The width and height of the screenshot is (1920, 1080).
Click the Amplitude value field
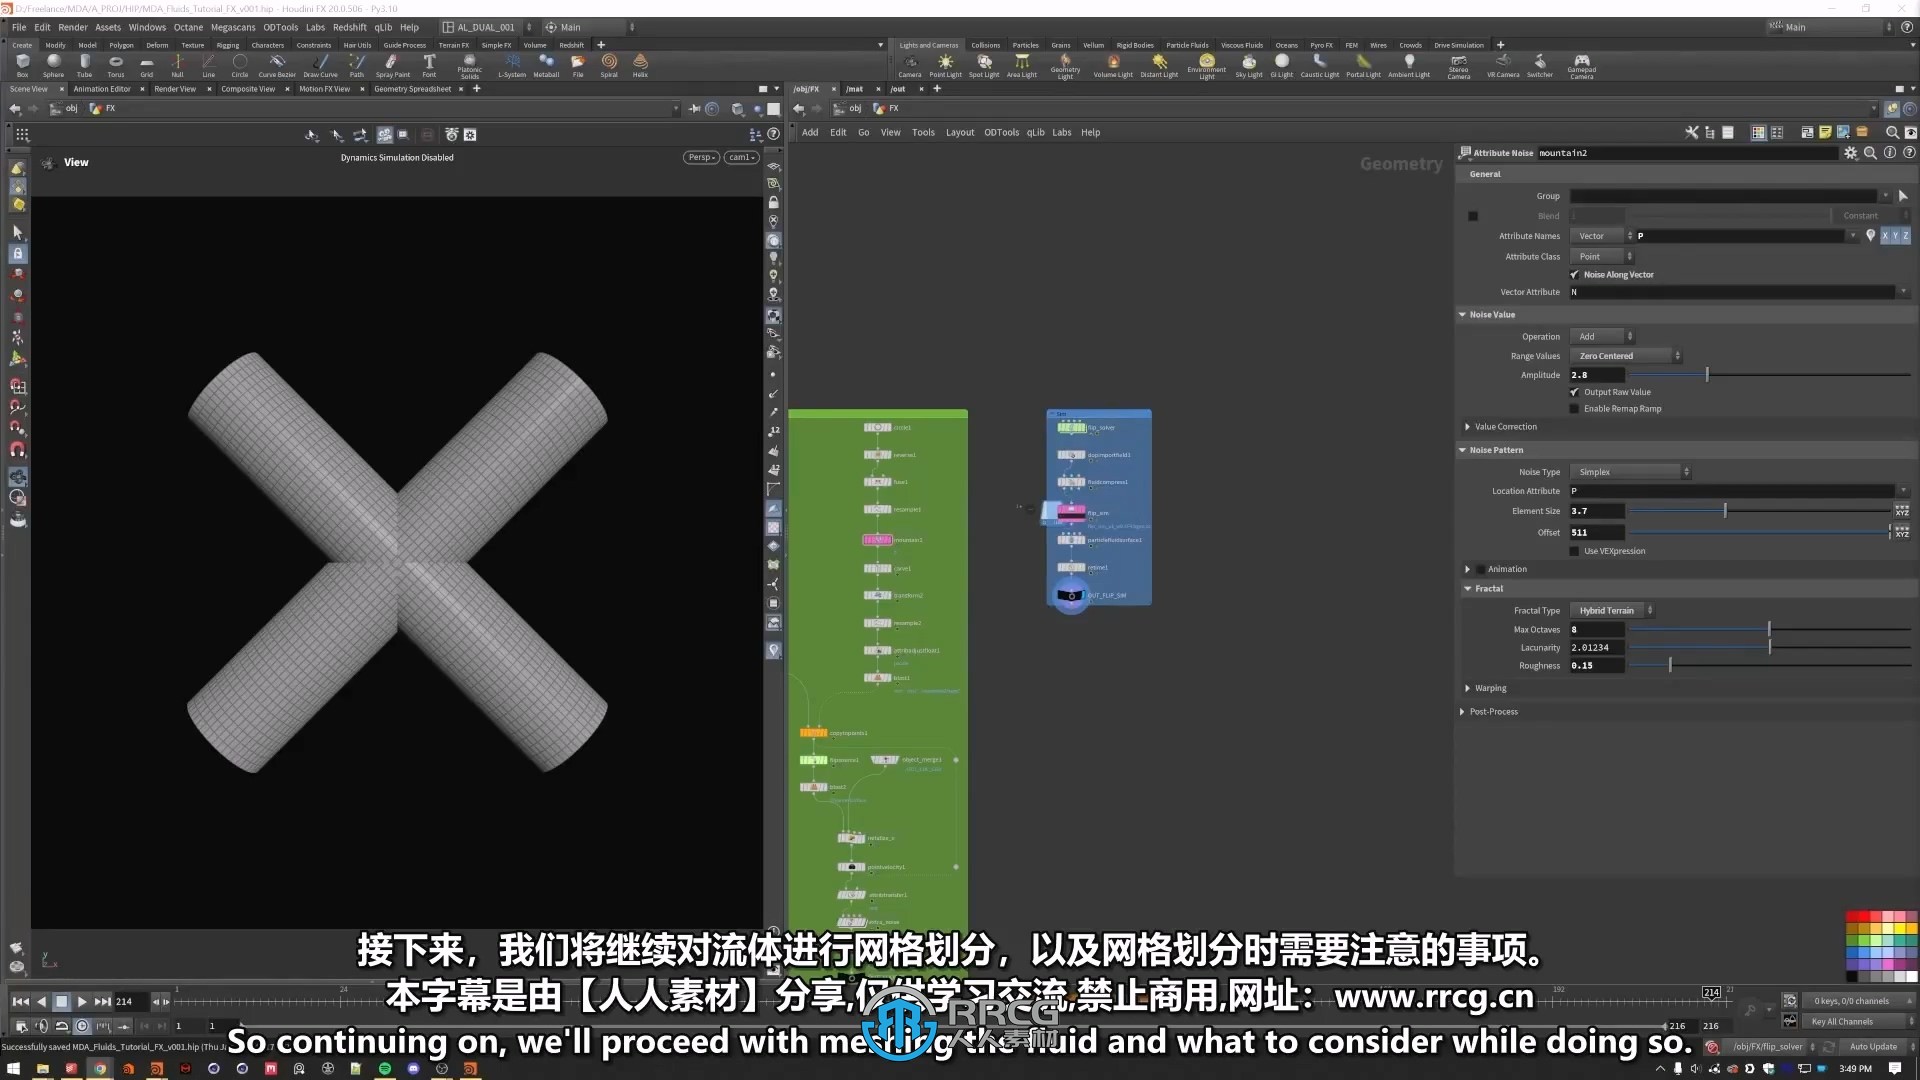pos(1596,376)
